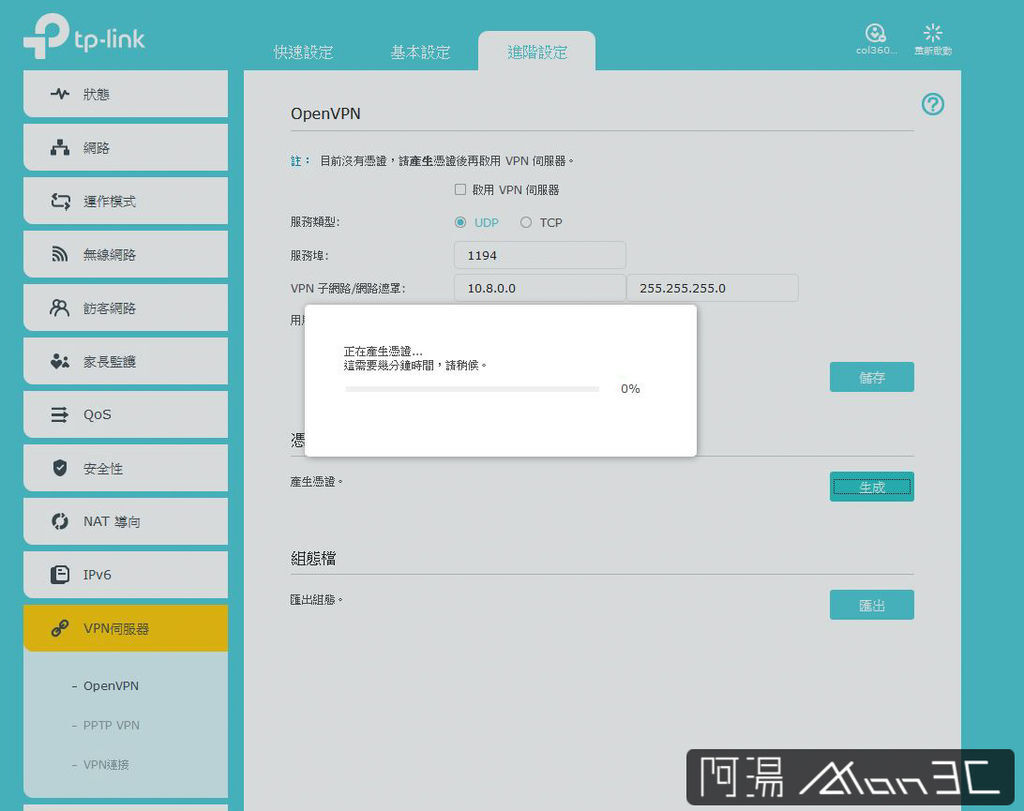Open the 訪客網路 sidebar menu

(x=125, y=308)
